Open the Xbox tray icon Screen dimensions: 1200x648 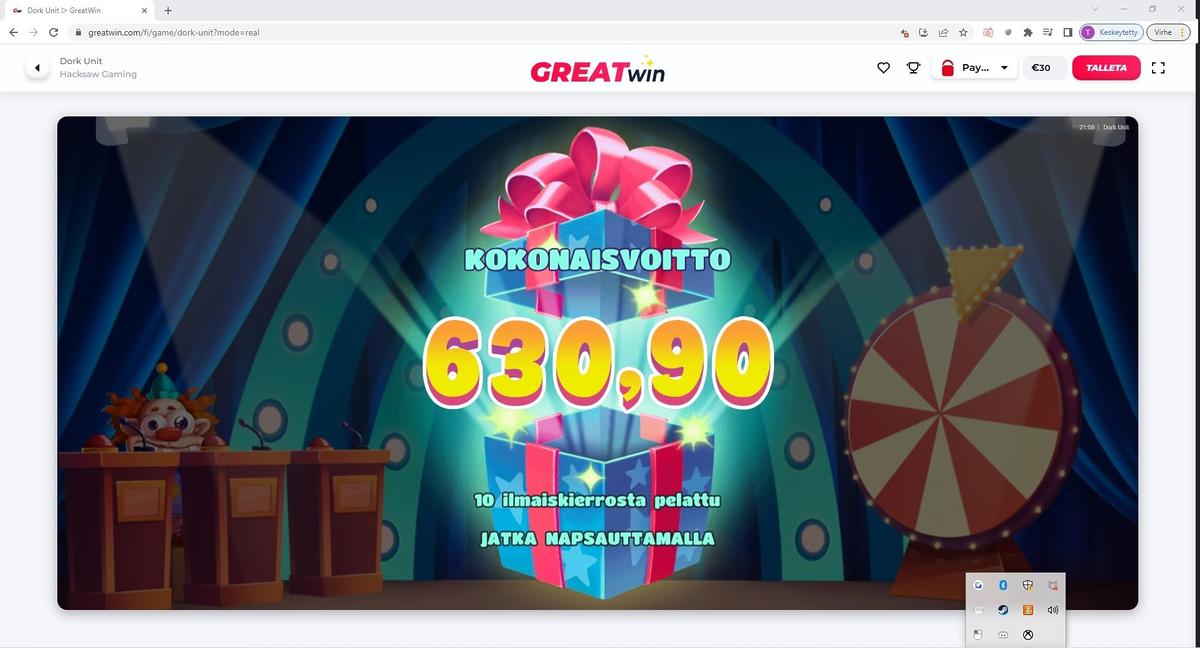coord(1027,635)
